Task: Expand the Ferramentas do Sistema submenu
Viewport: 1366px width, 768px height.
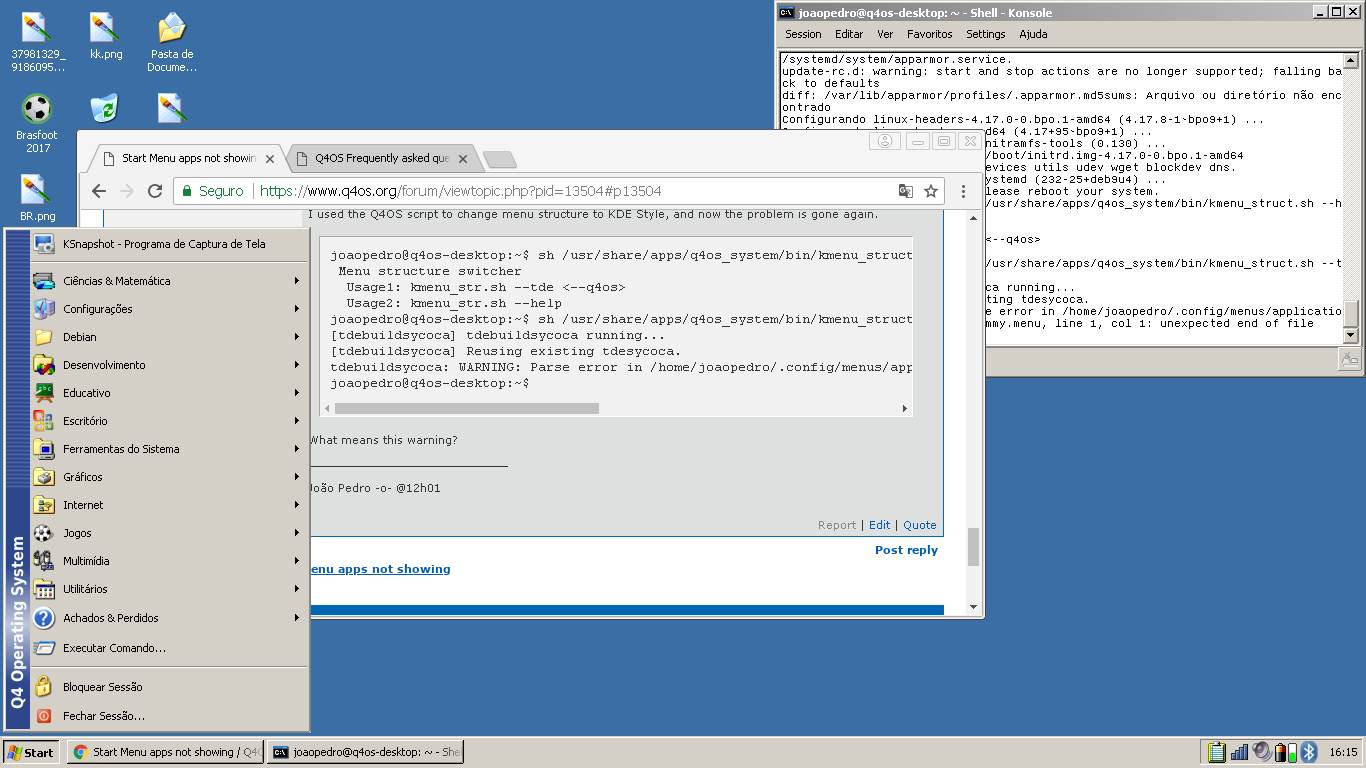Action: tap(168, 449)
